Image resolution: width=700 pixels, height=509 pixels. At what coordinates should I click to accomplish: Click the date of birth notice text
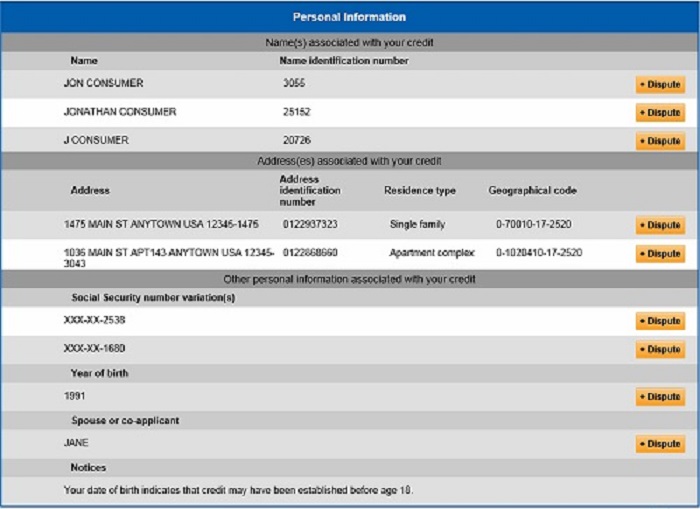[x=238, y=490]
